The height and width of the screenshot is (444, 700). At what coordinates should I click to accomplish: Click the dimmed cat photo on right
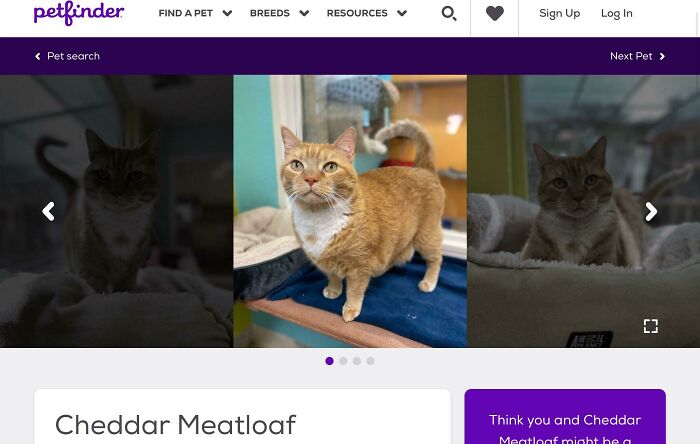click(583, 211)
